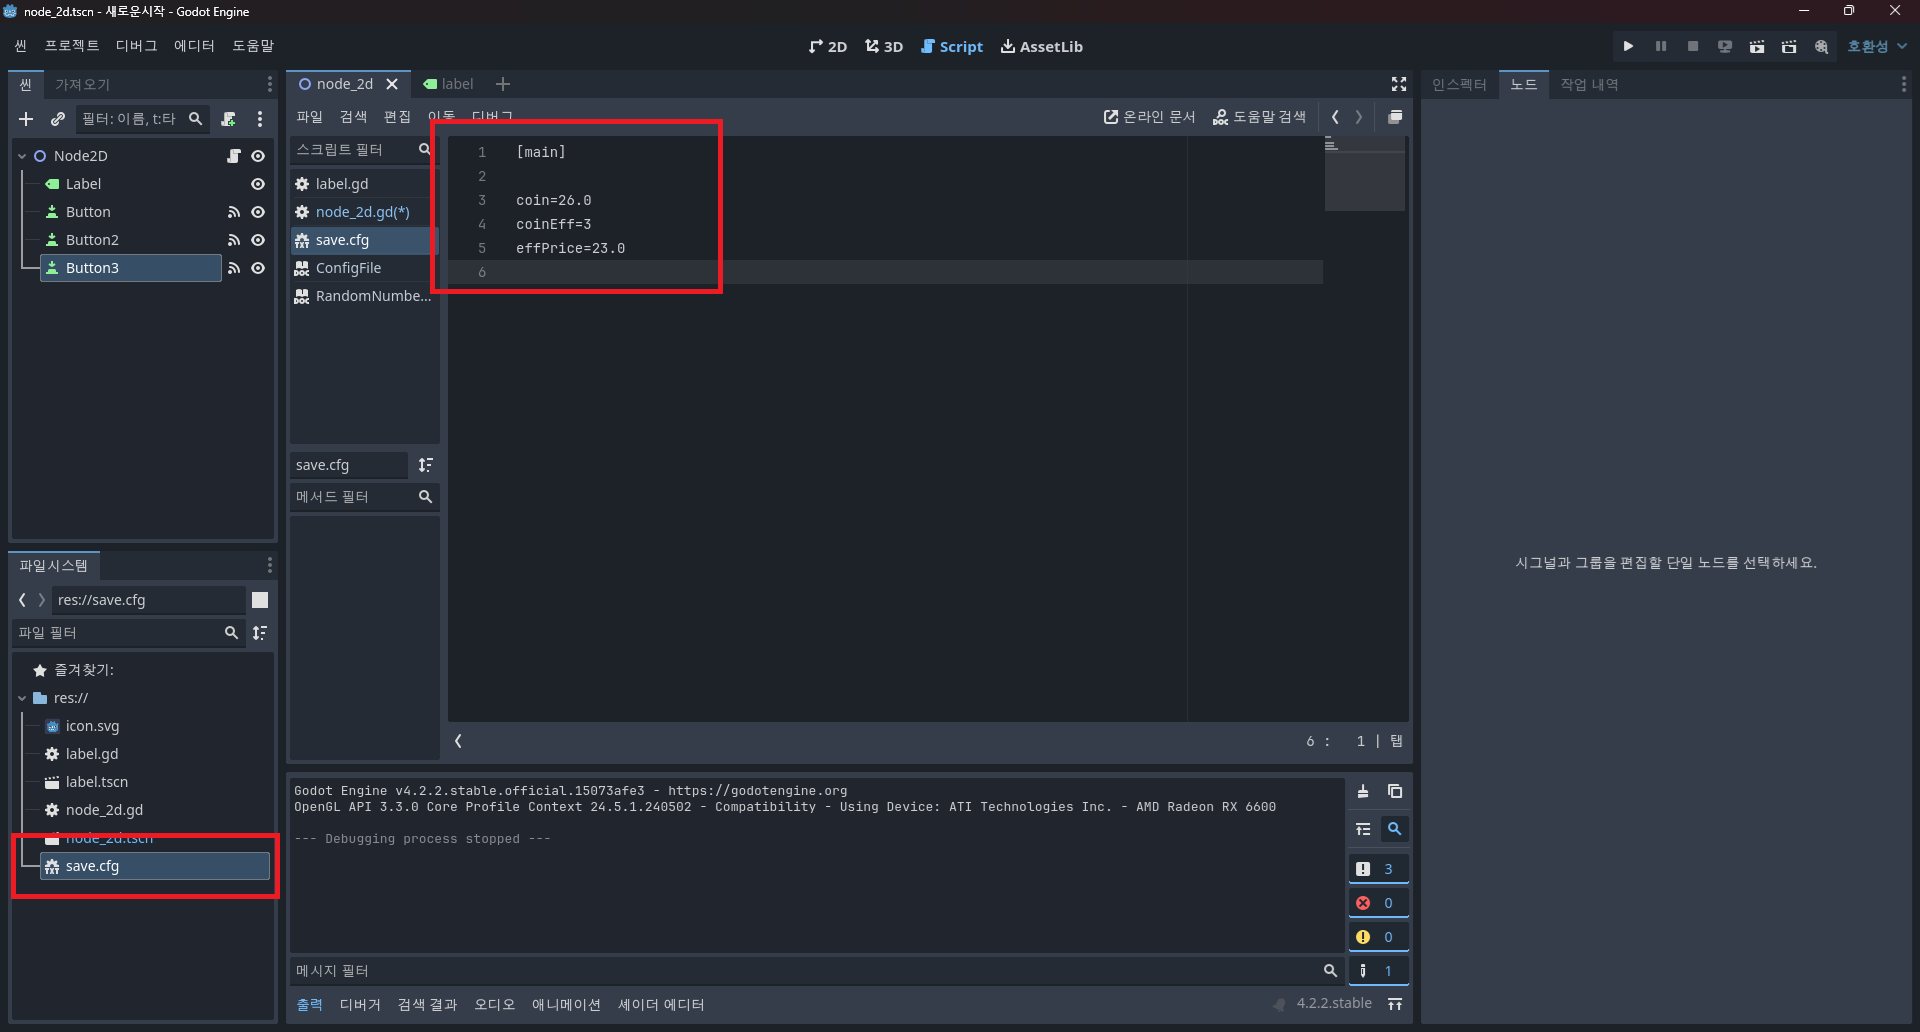
Task: Attach script icon in scene dock
Action: point(229,119)
